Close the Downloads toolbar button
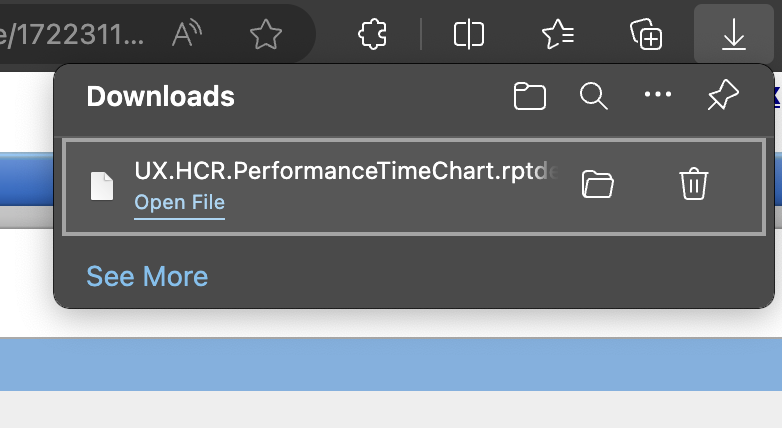The height and width of the screenshot is (428, 782). click(734, 34)
